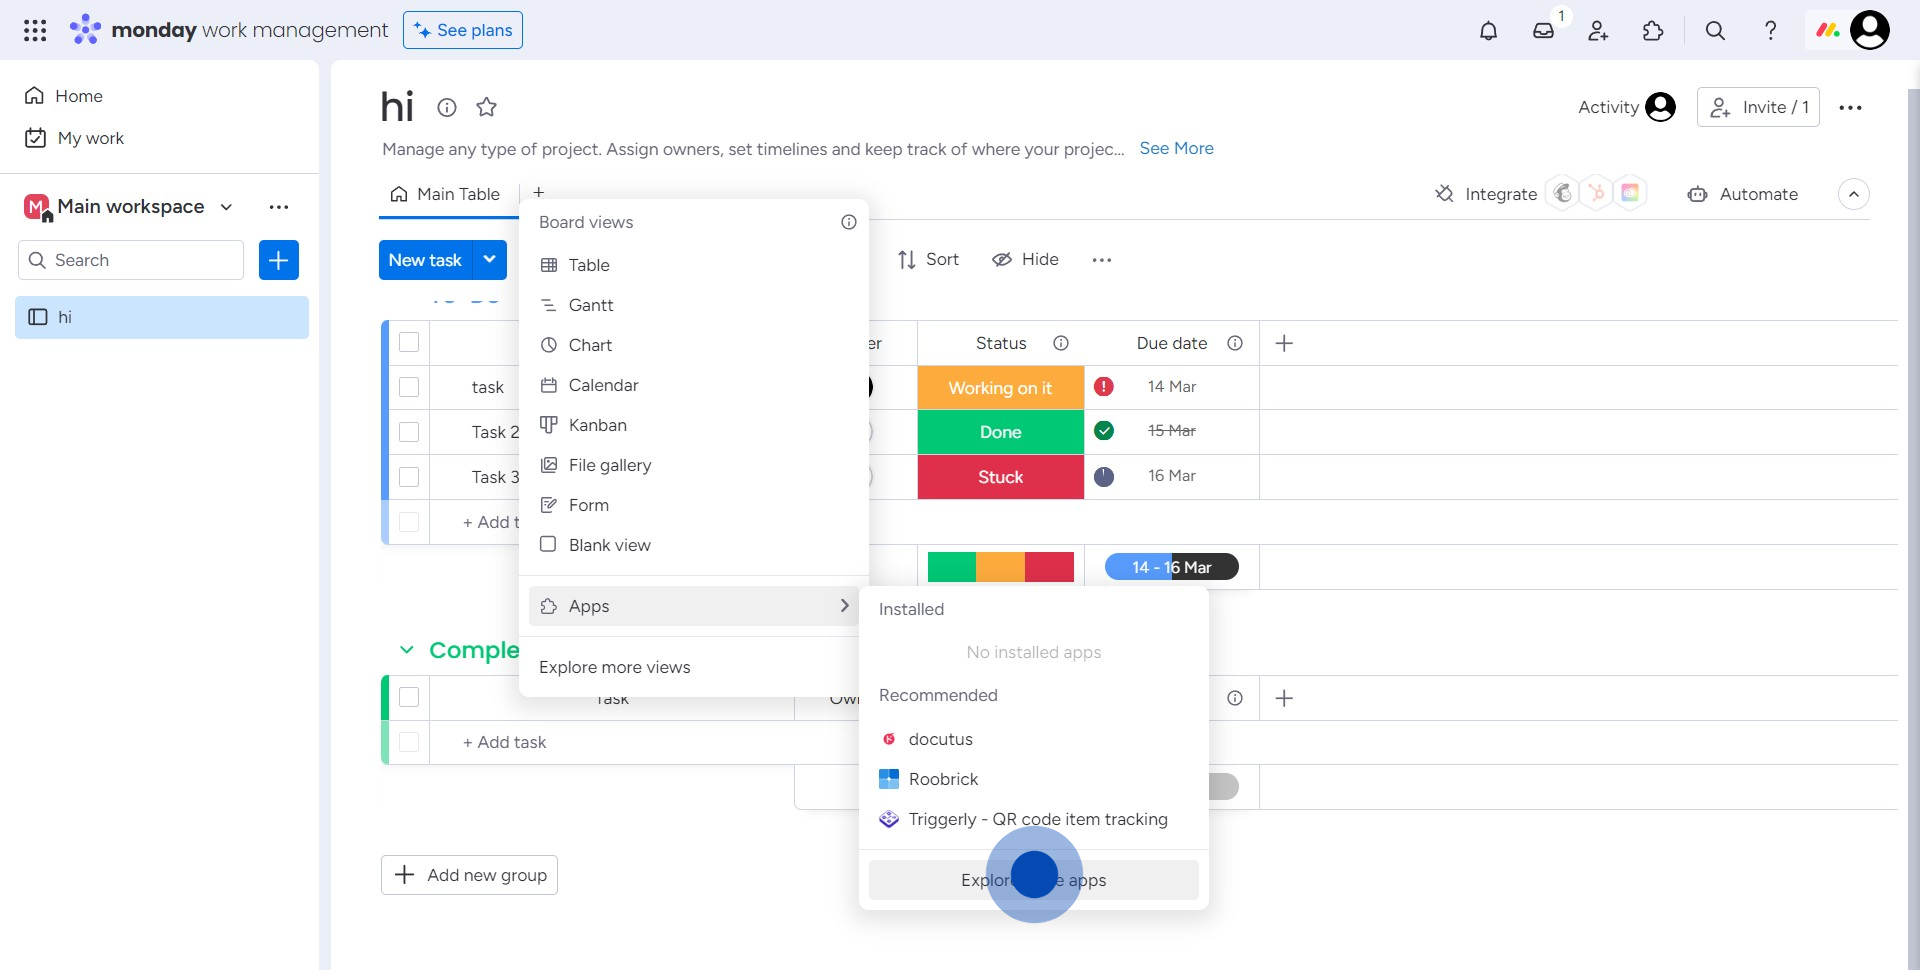
Task: Tick the checkbox for the task row
Action: pos(409,387)
